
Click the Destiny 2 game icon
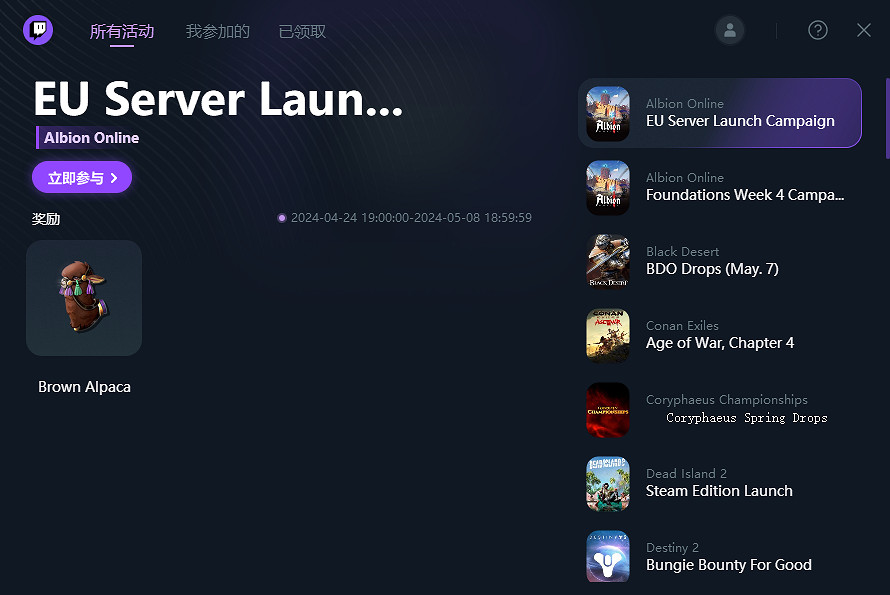coord(608,557)
